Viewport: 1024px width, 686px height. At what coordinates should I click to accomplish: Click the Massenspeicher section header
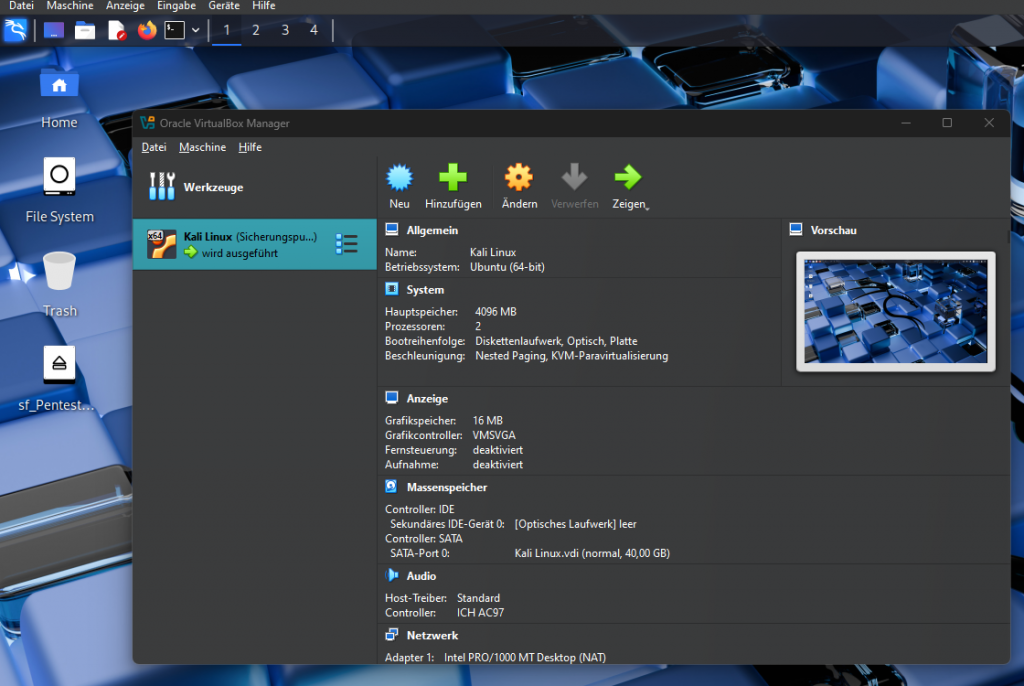(x=446, y=487)
